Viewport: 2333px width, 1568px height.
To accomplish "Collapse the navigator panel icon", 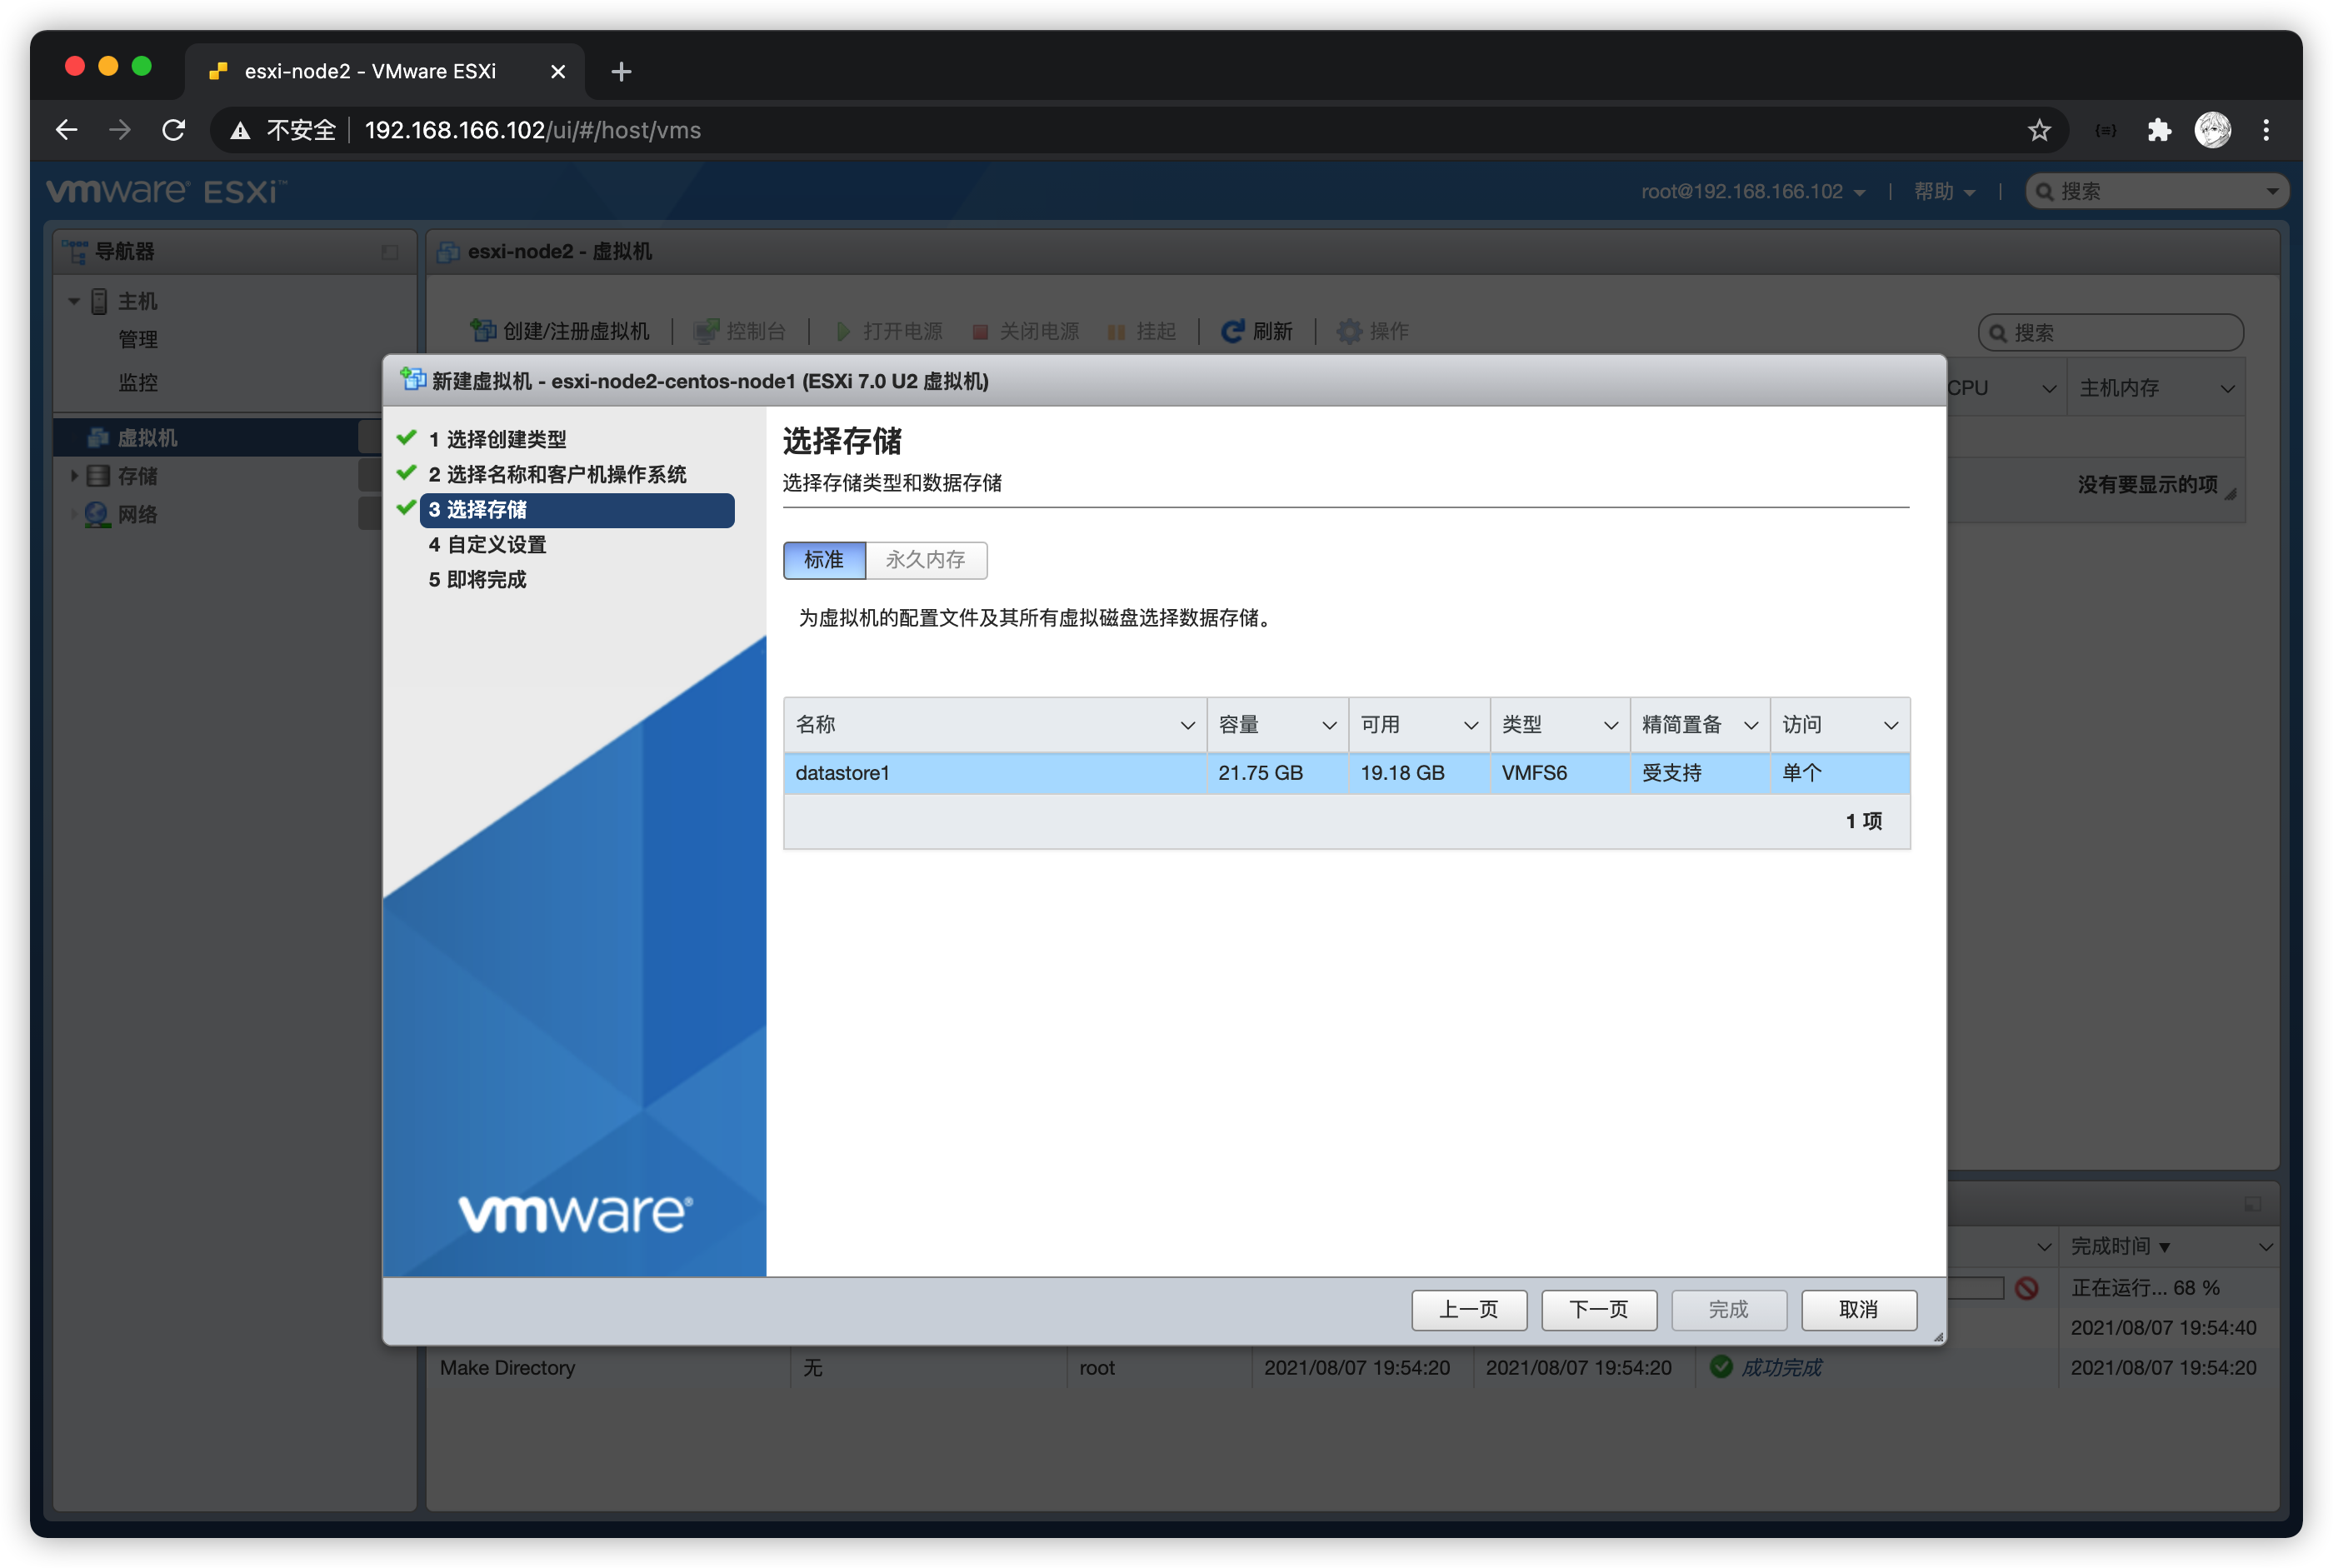I will 390,252.
